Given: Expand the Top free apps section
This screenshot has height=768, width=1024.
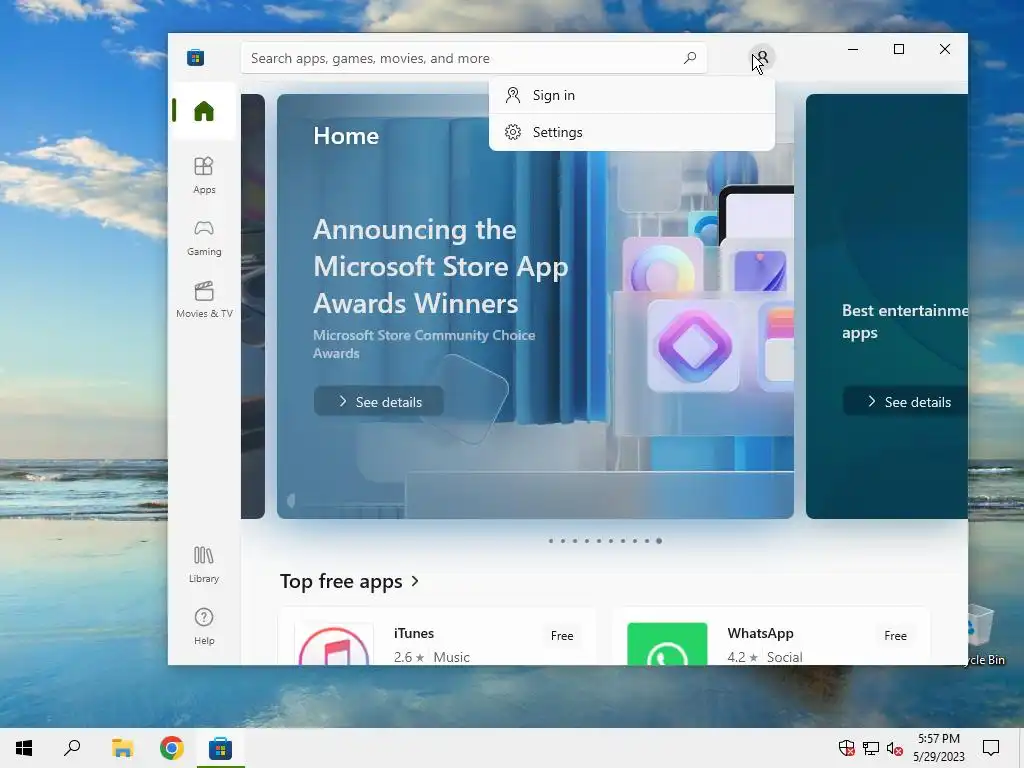Looking at the screenshot, I should click(415, 581).
